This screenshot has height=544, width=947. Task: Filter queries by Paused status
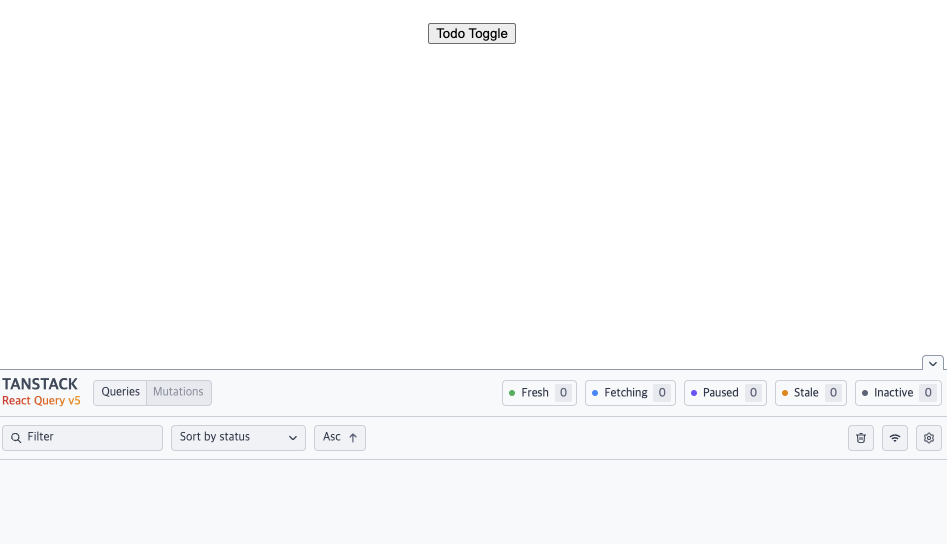coord(725,393)
